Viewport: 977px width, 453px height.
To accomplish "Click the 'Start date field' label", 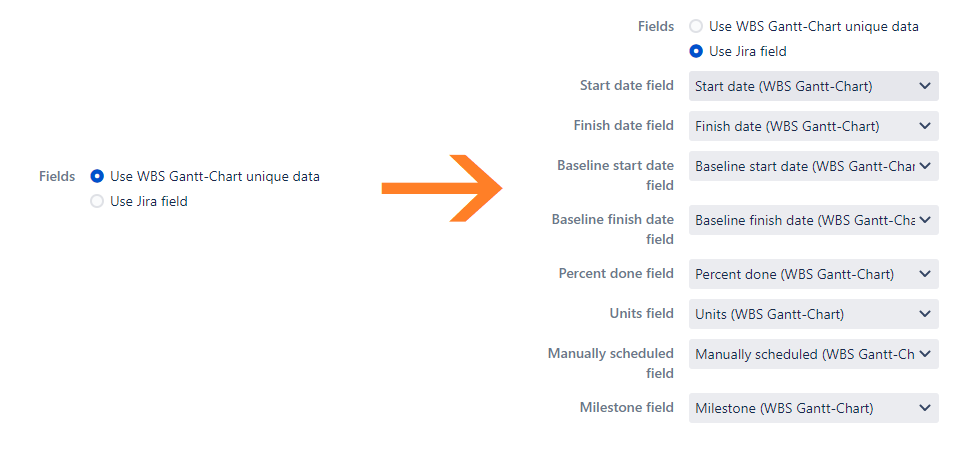I will tap(626, 86).
